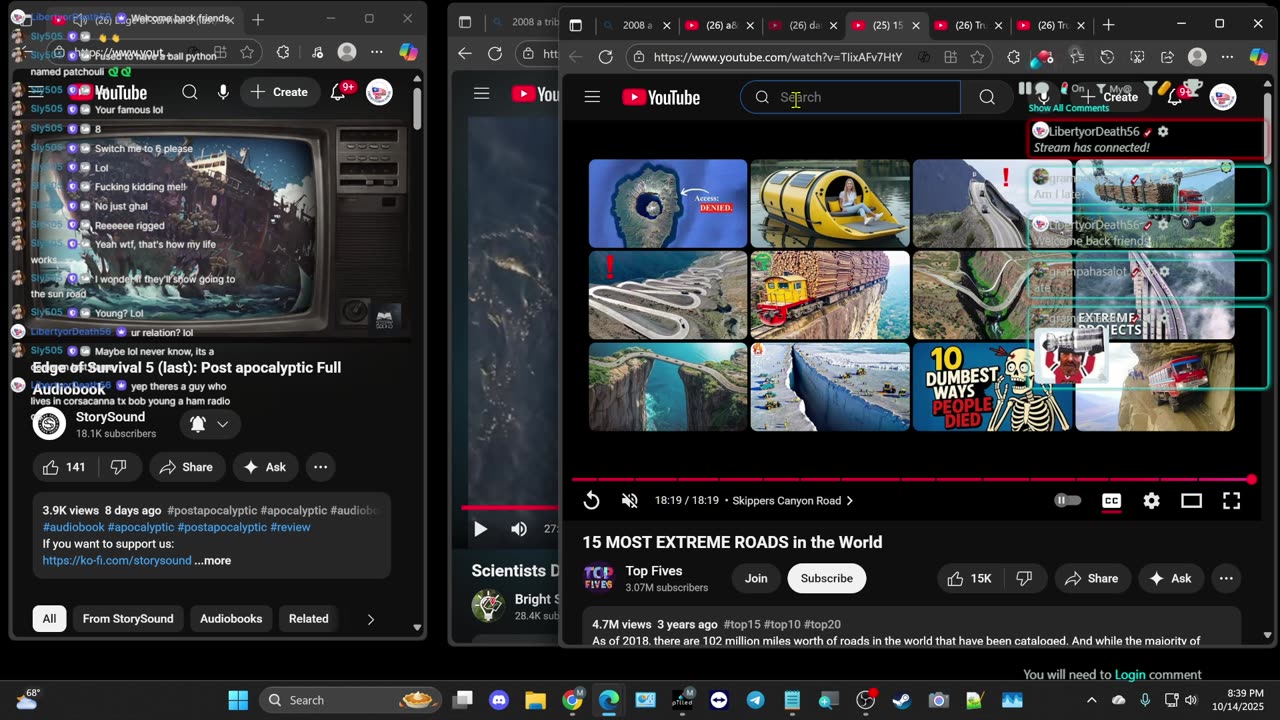The image size is (1280, 720).
Task: Select the '10 Dumbest Ways People Died' thumbnail
Action: pyautogui.click(x=992, y=387)
